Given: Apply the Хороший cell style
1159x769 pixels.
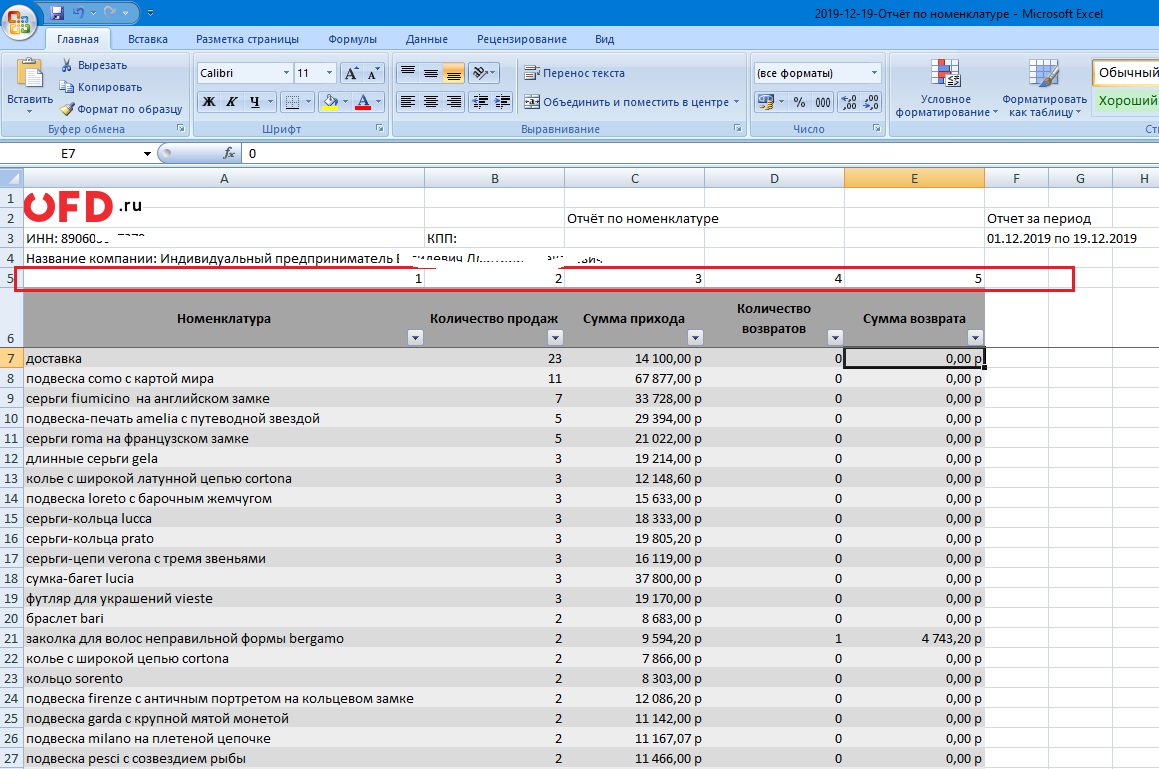Looking at the screenshot, I should (1126, 101).
